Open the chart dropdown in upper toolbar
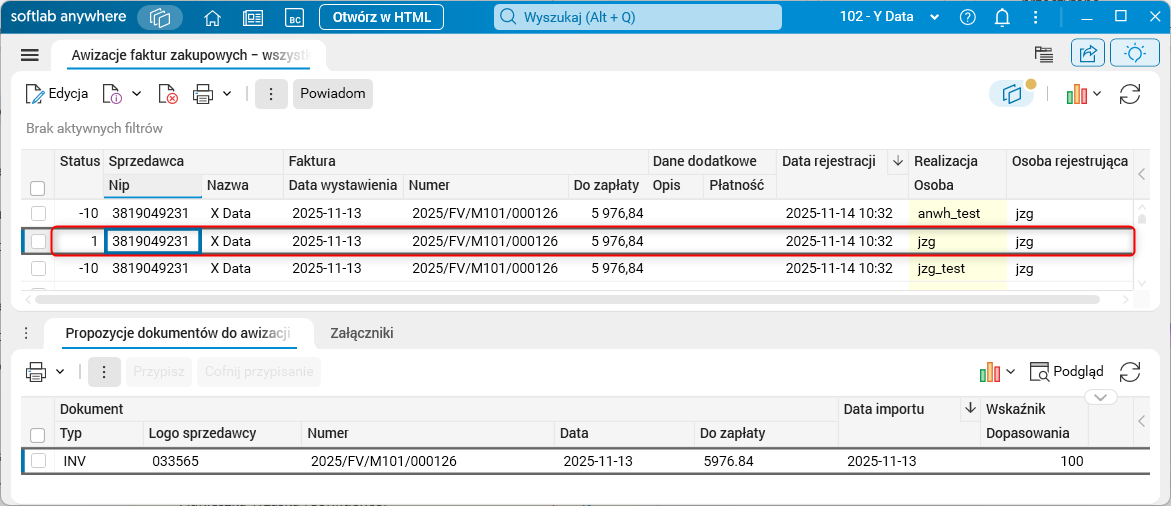1171x506 pixels. point(1084,94)
